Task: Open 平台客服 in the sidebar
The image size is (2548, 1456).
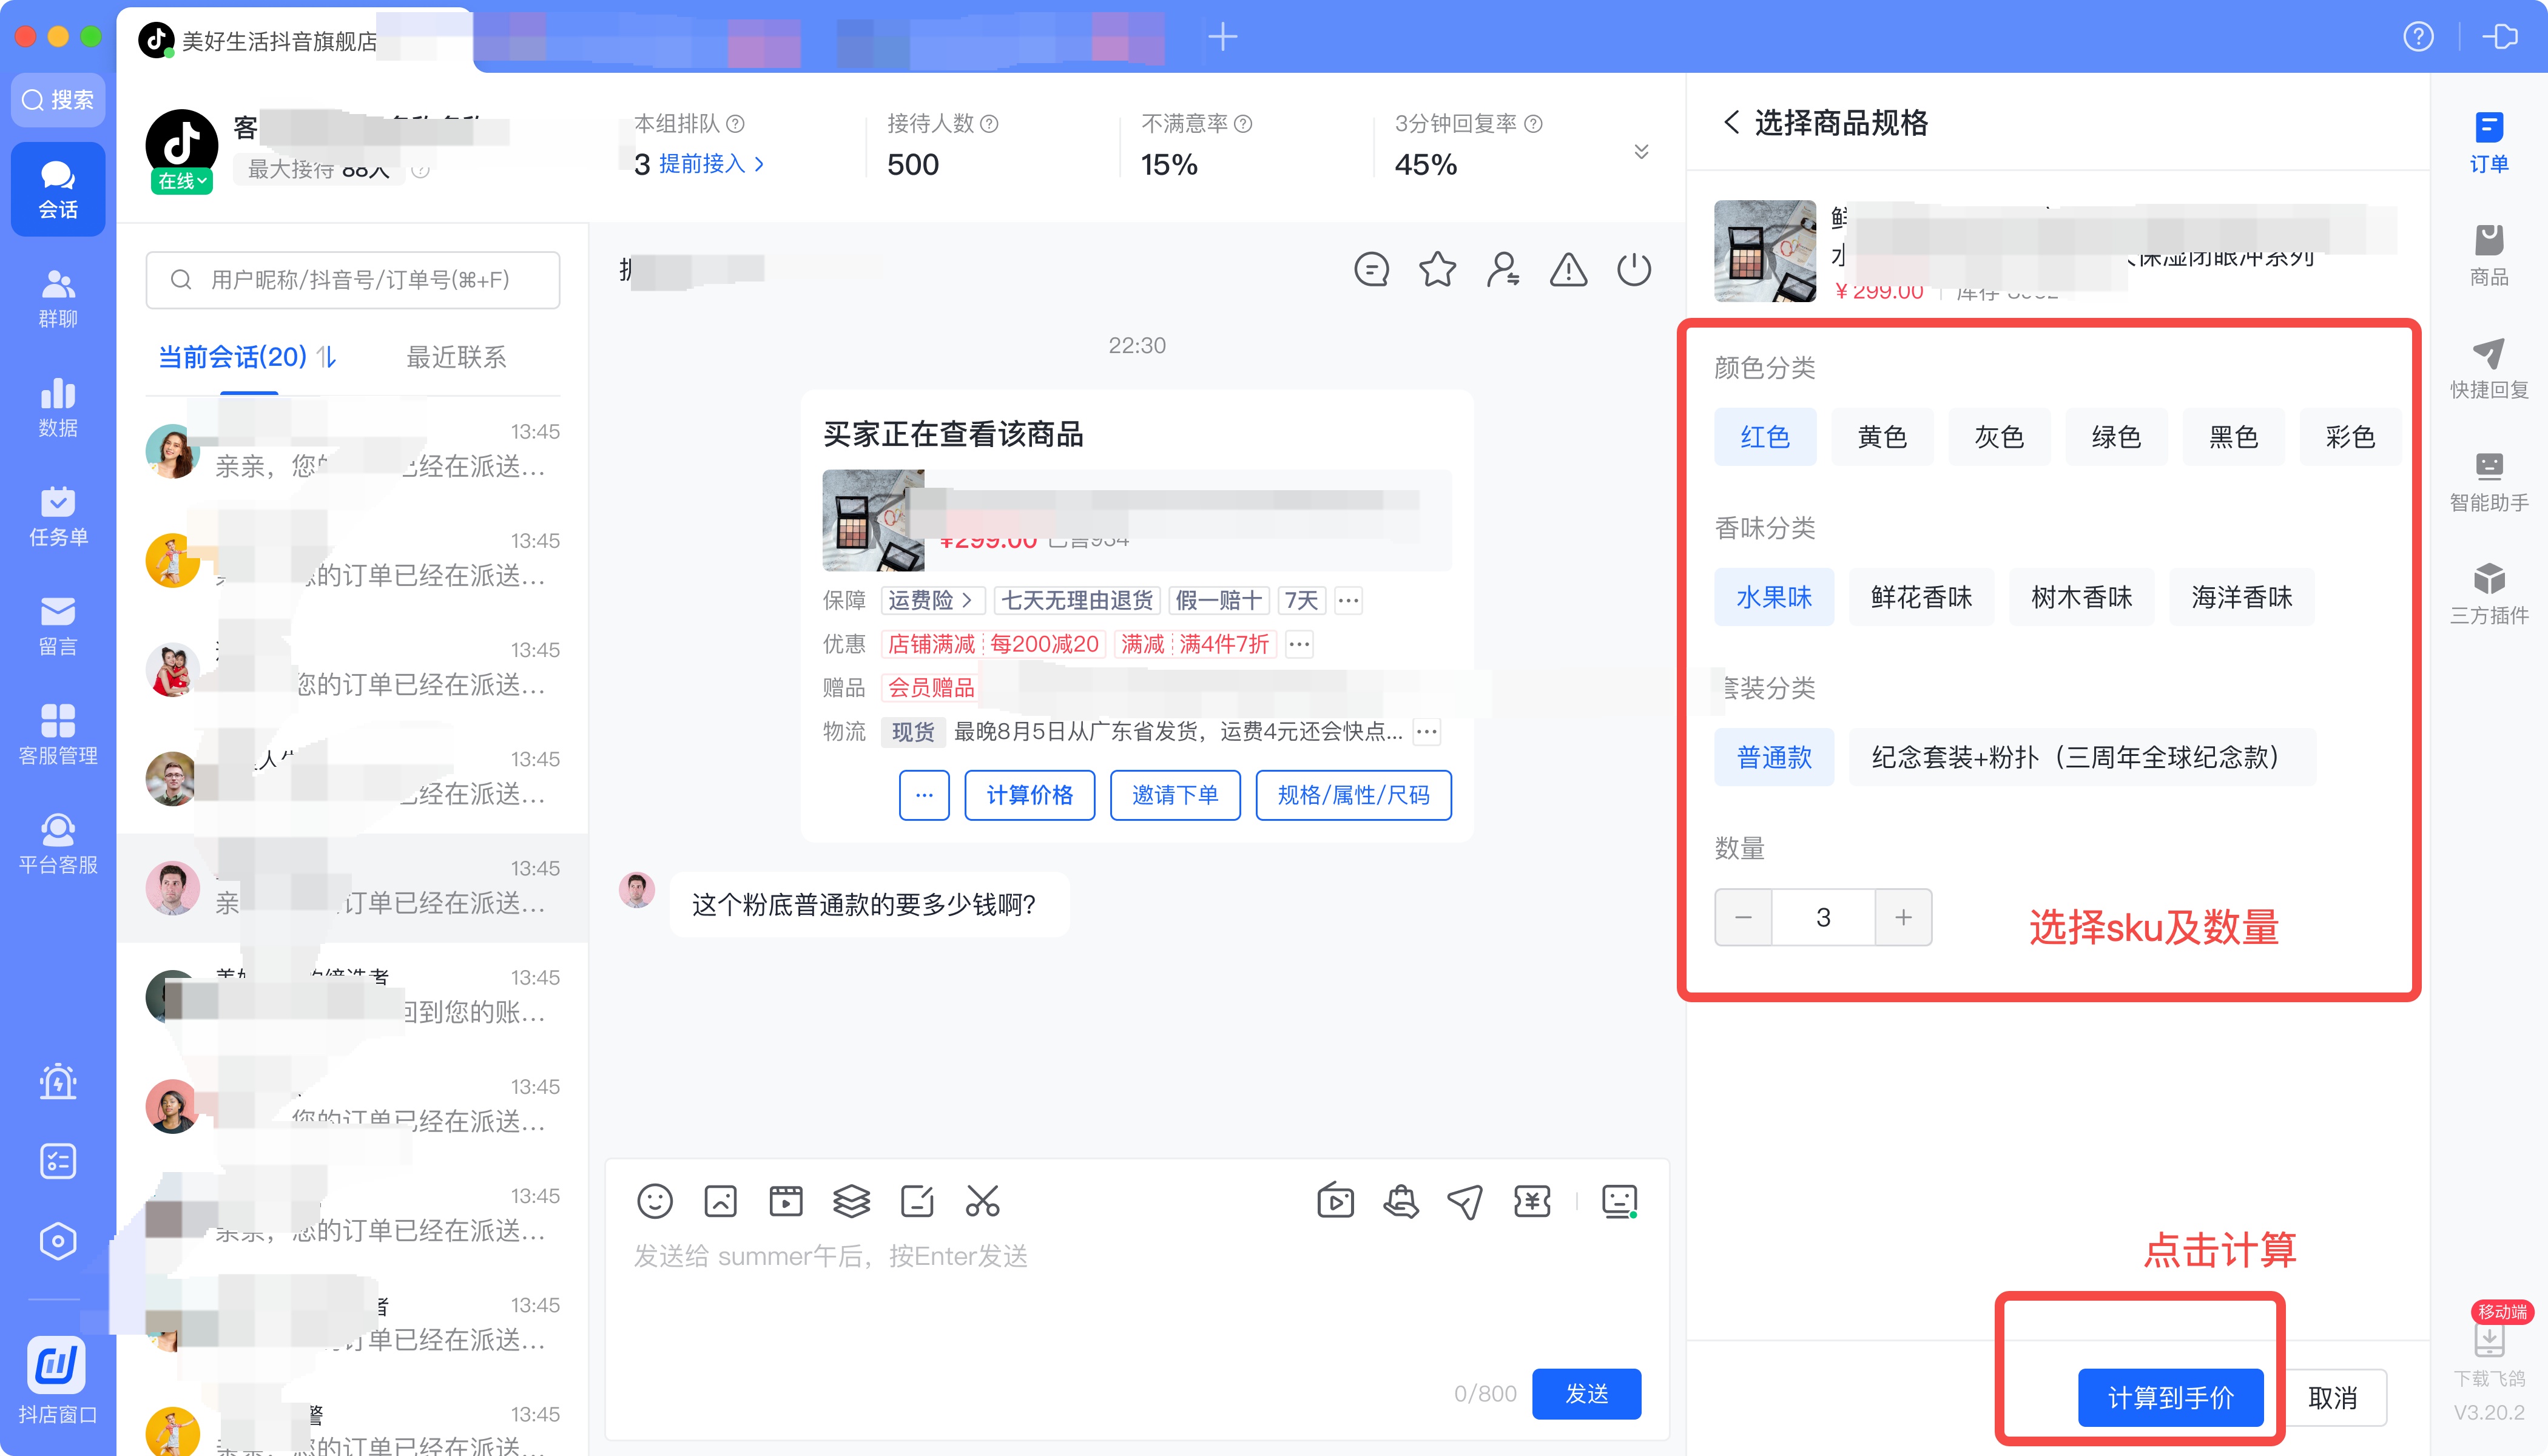Action: [x=58, y=843]
